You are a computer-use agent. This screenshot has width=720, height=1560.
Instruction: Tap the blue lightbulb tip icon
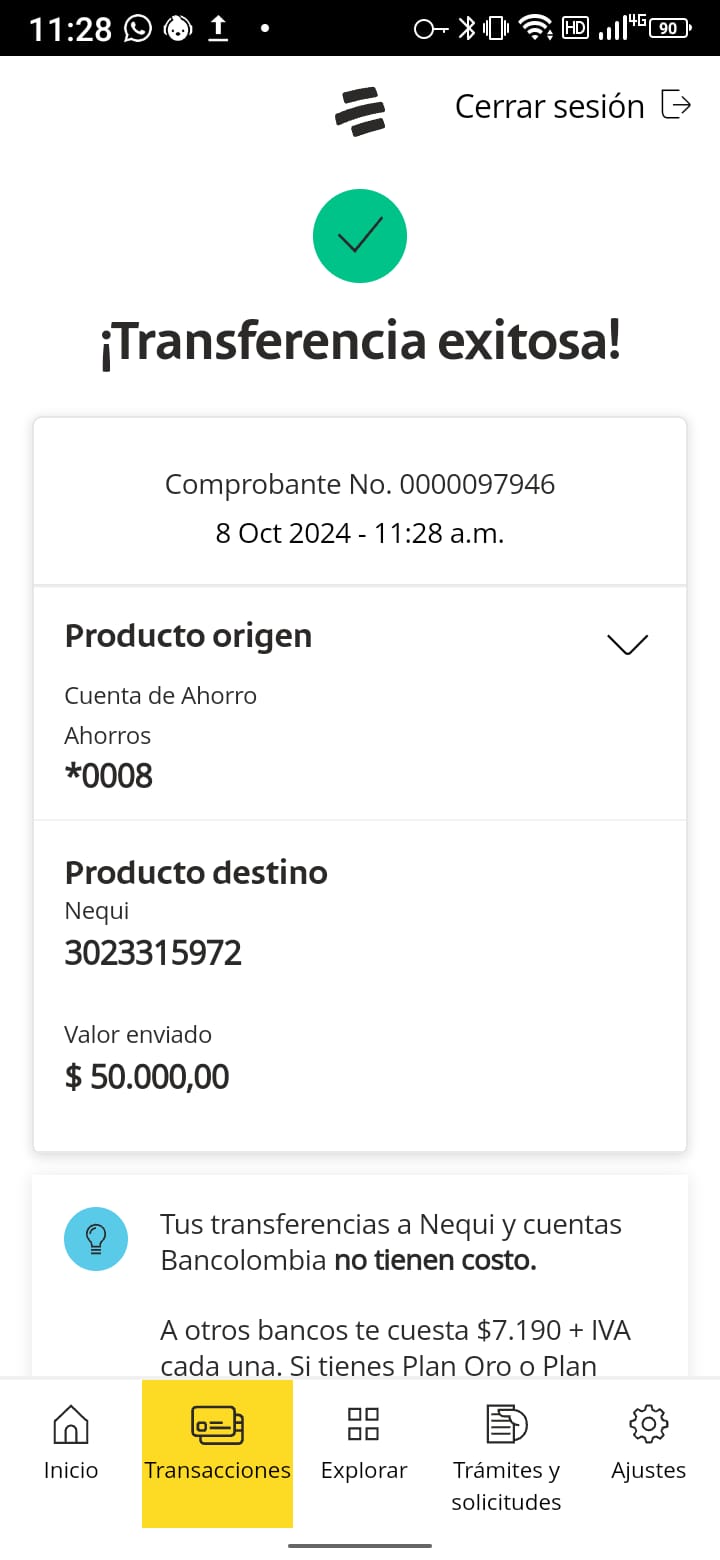(x=96, y=1239)
